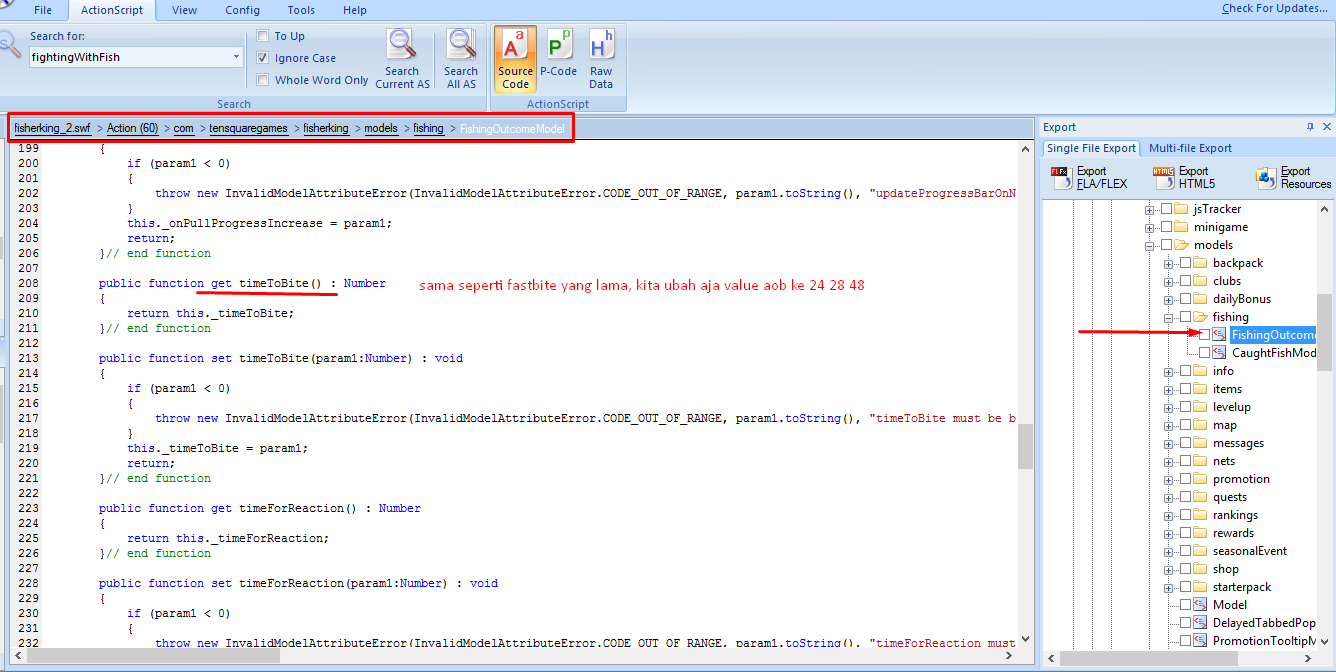The height and width of the screenshot is (672, 1336).
Task: Click the seasonalEvent folder icon
Action: click(x=1200, y=551)
